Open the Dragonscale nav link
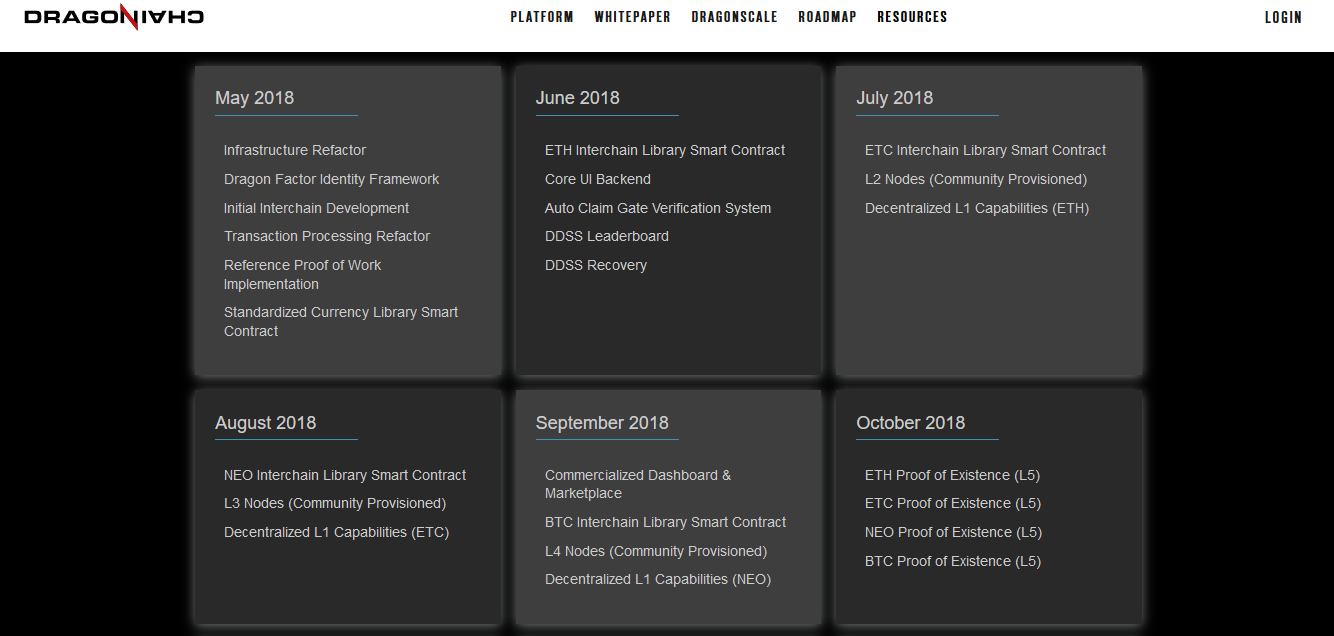The height and width of the screenshot is (636, 1334). 734,17
